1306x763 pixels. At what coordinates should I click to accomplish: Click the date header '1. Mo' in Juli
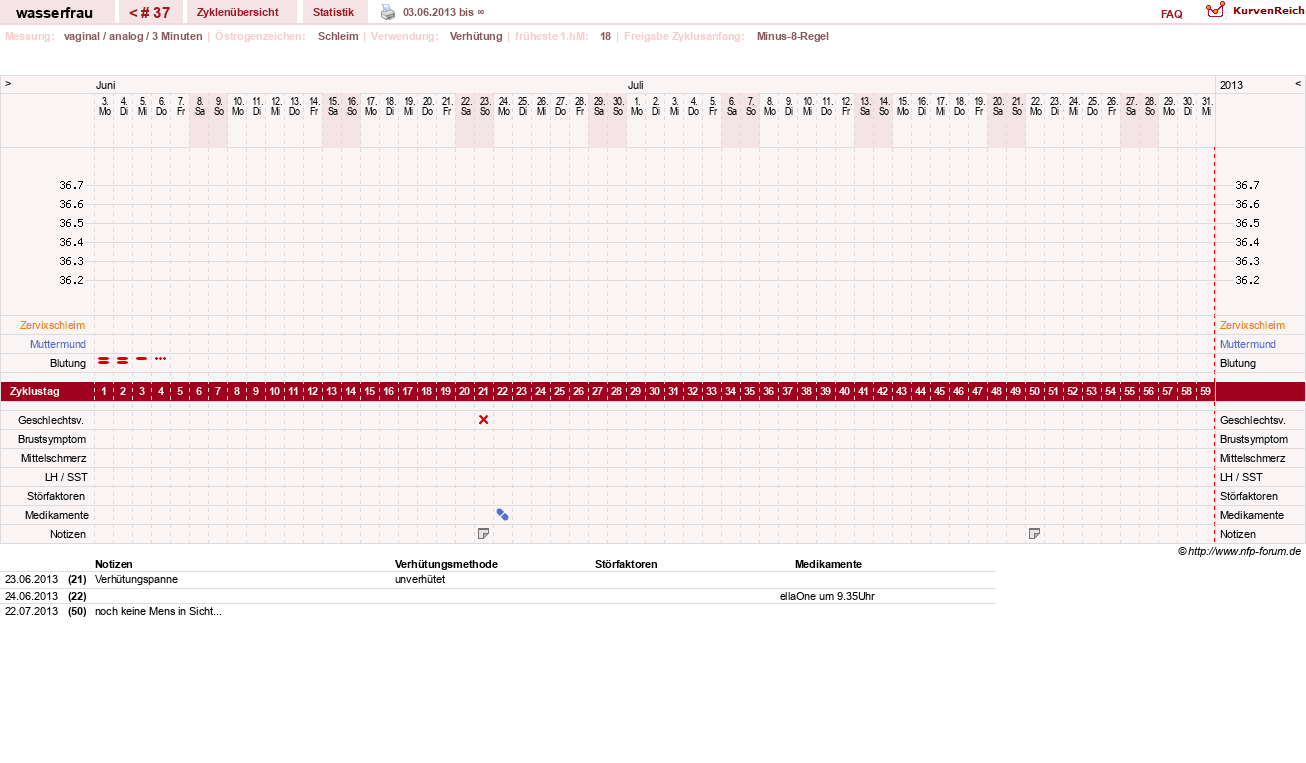(x=637, y=106)
